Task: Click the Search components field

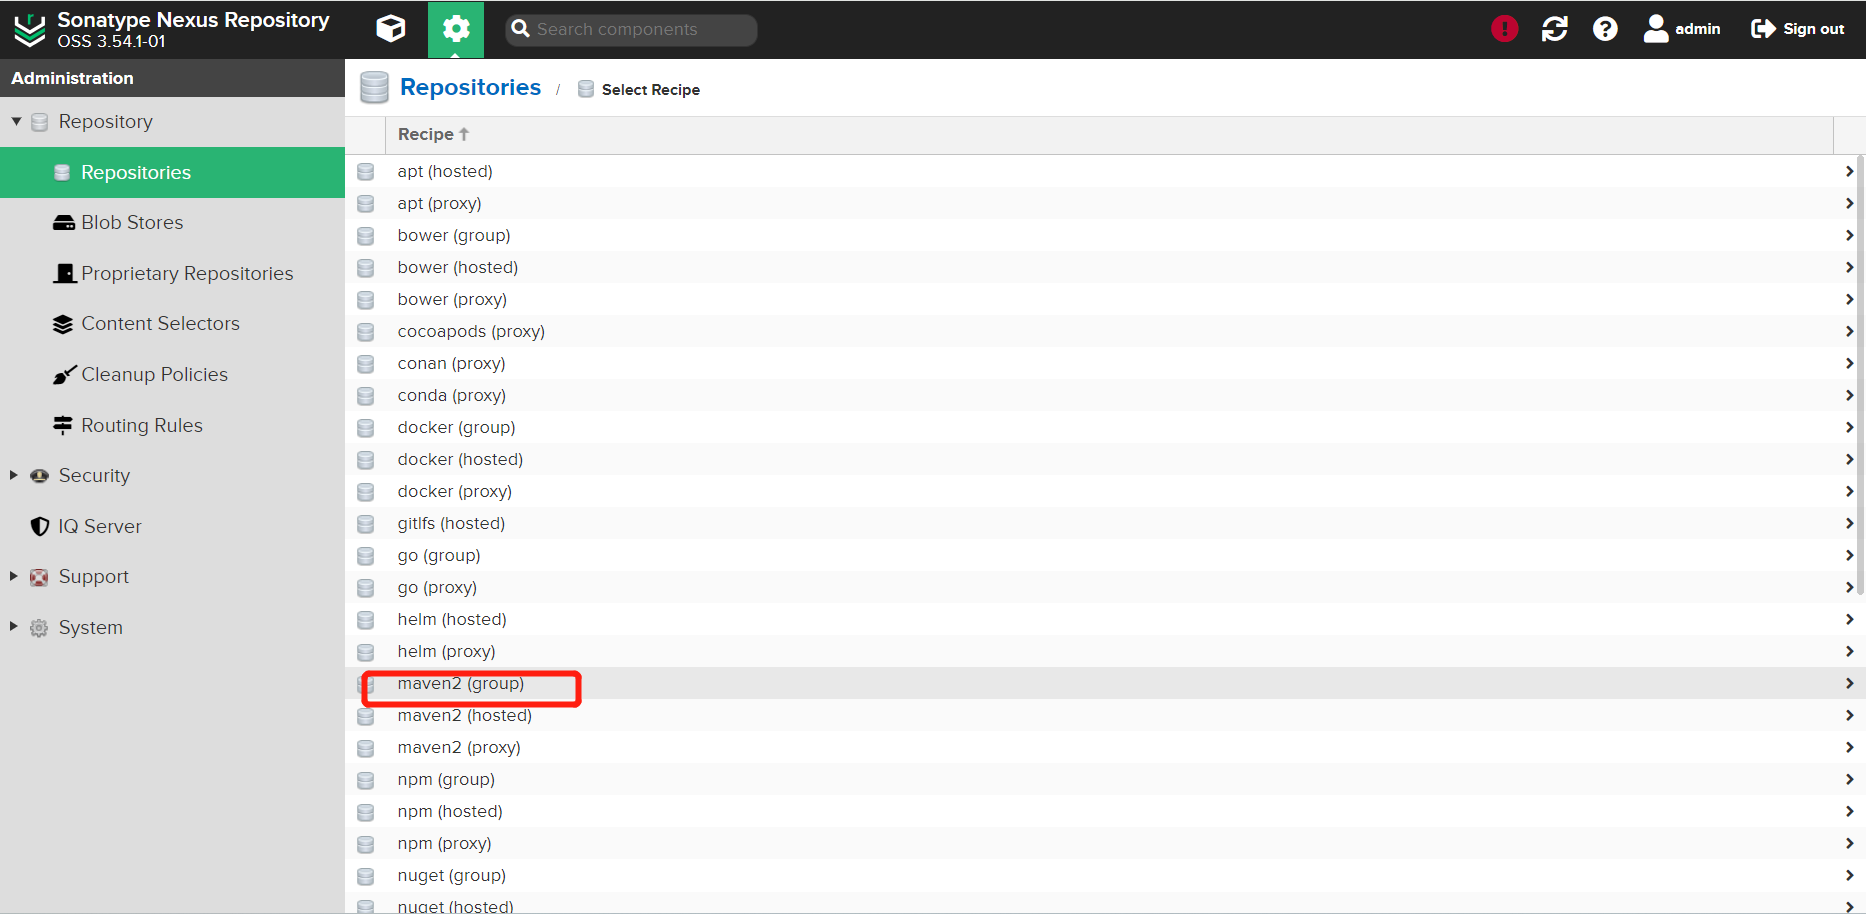Action: pos(631,29)
